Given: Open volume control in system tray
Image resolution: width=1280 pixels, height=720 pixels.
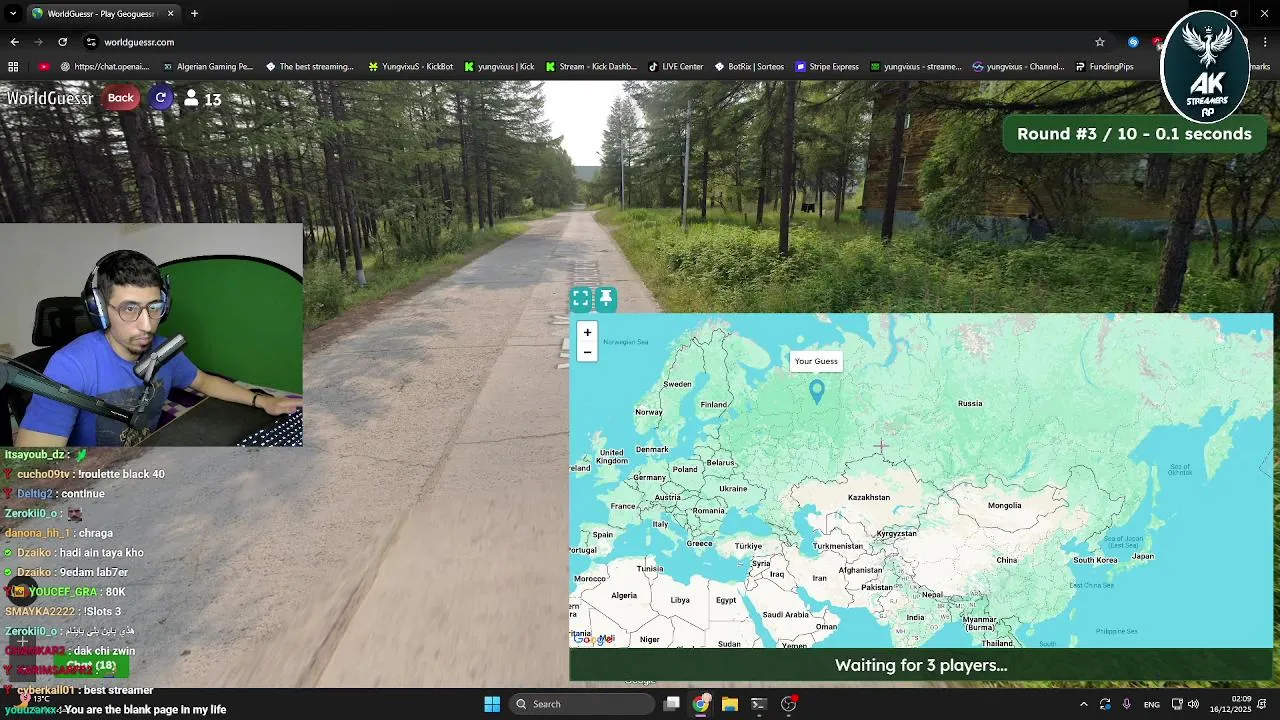Looking at the screenshot, I should click(1193, 704).
